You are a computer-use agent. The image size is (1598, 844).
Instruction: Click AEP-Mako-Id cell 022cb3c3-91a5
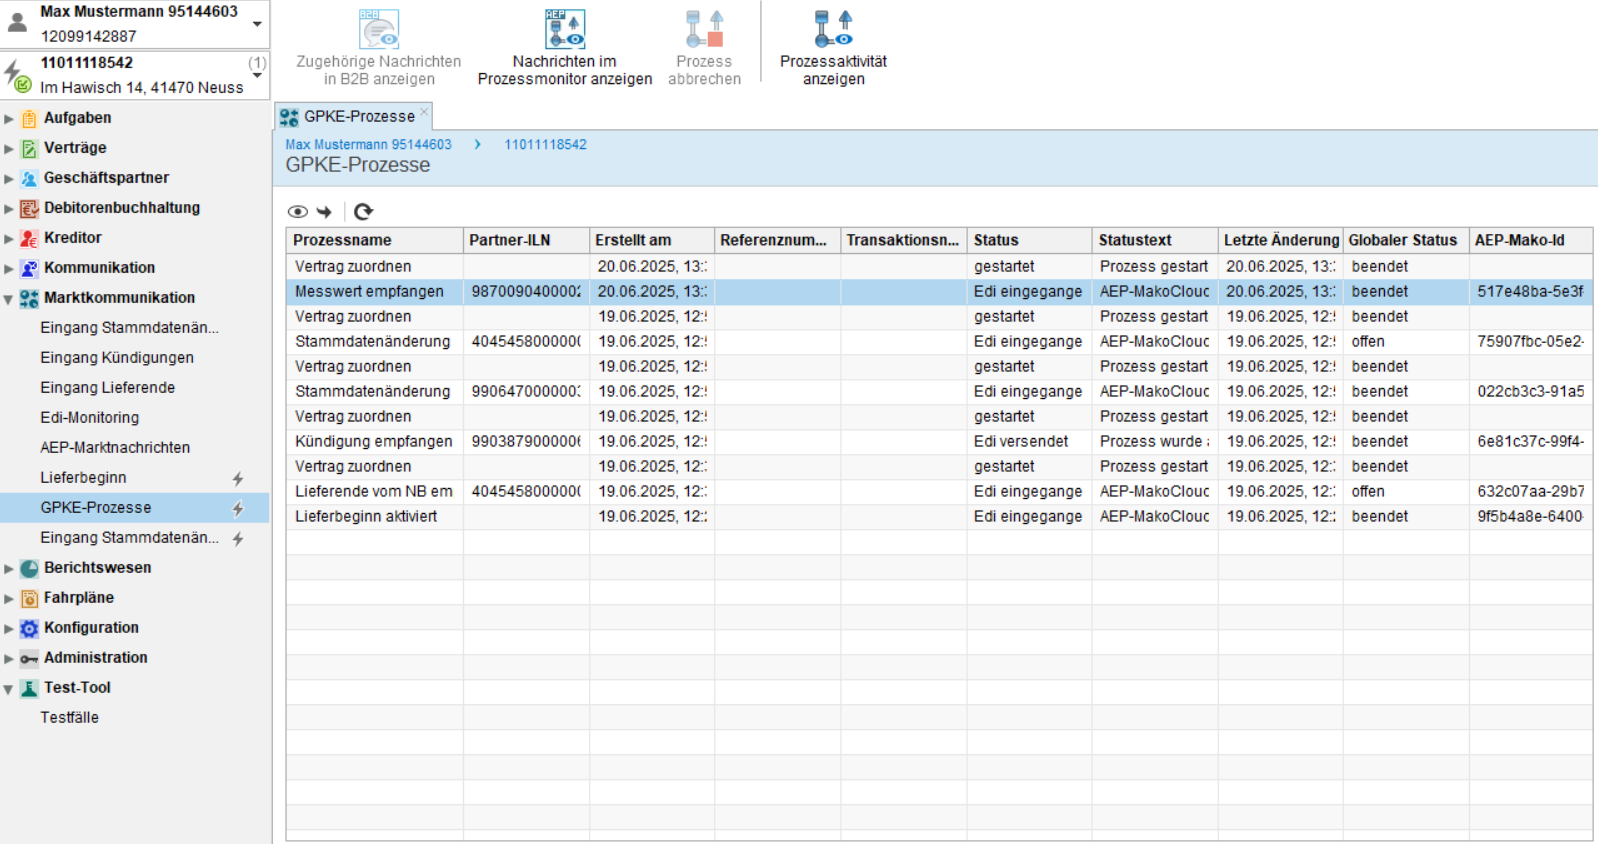click(x=1531, y=392)
